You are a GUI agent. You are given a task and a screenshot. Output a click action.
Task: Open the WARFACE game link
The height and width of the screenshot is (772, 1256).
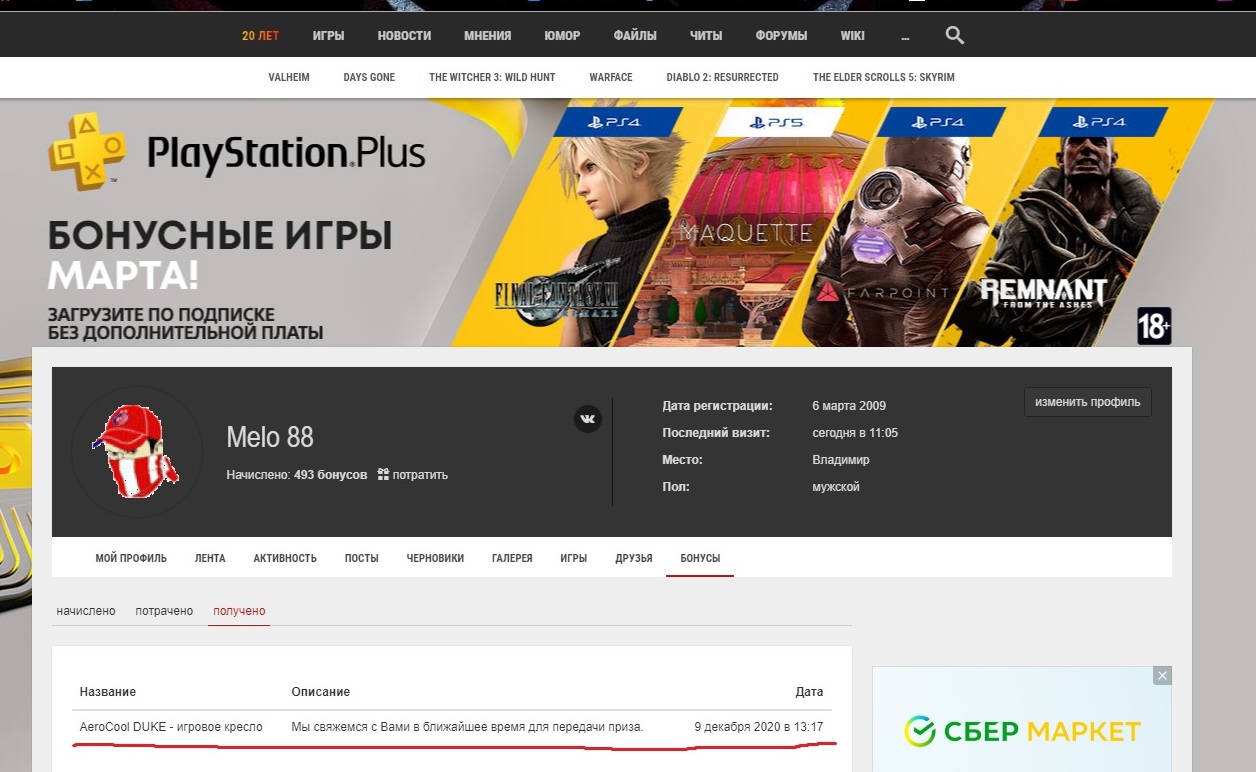click(611, 77)
